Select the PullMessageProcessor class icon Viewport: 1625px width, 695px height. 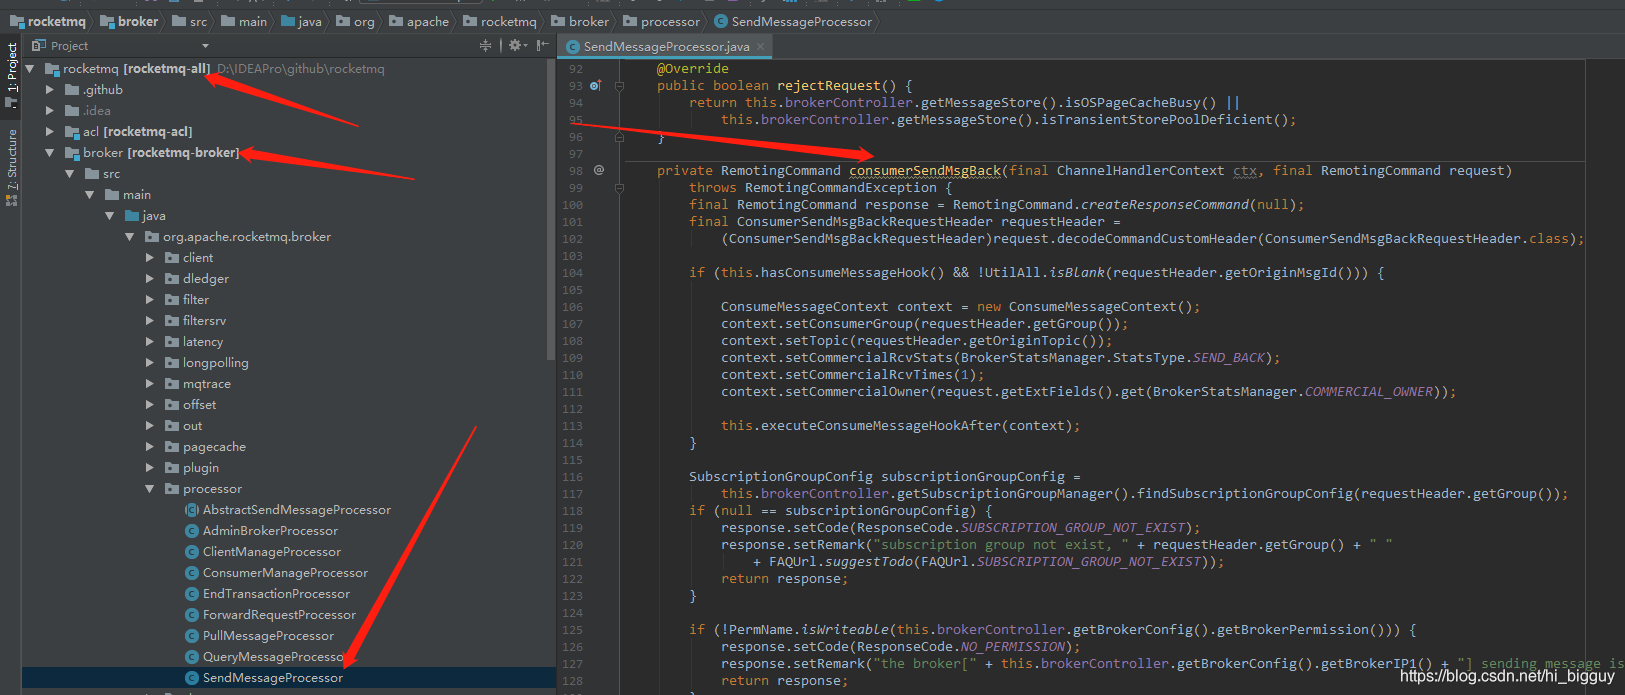192,636
